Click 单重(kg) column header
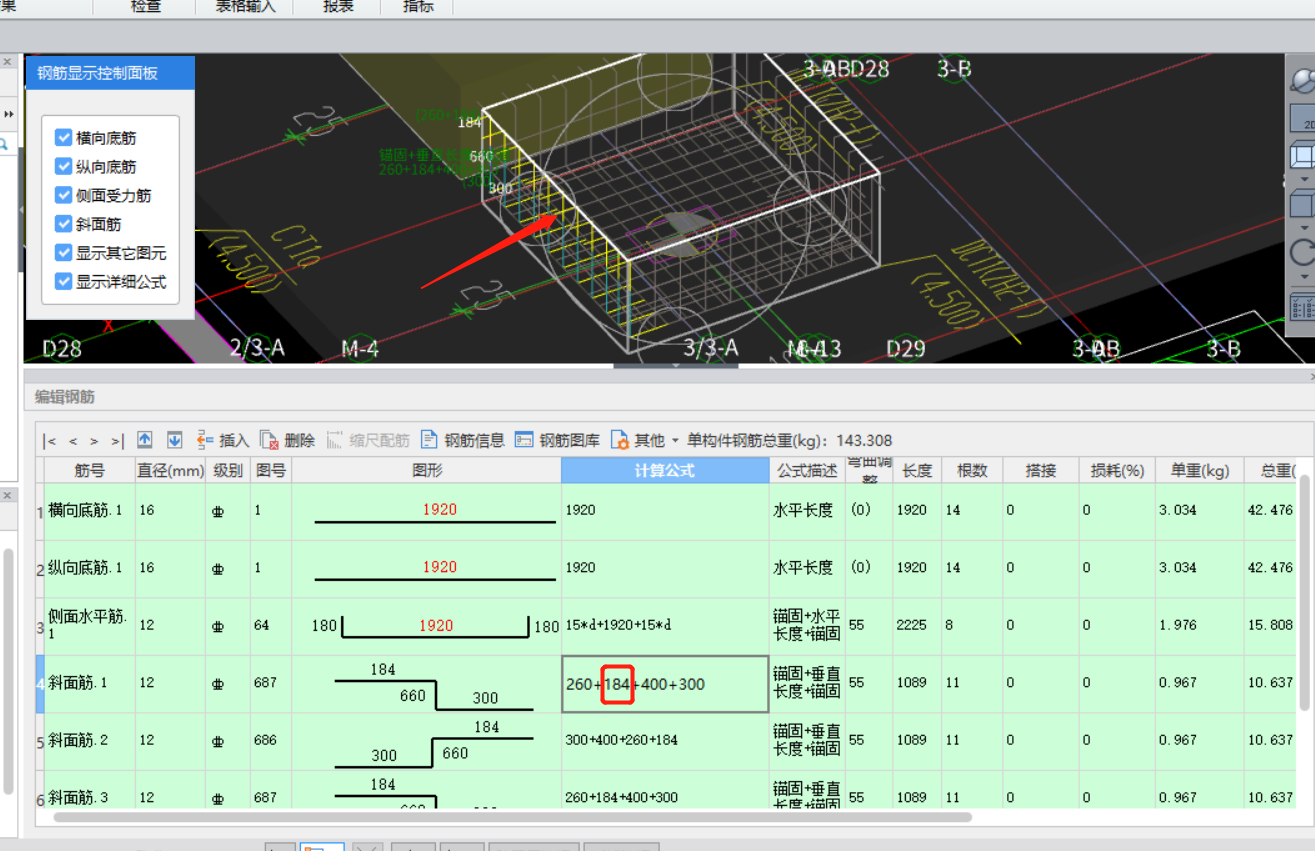The image size is (1315, 851). coord(1200,470)
